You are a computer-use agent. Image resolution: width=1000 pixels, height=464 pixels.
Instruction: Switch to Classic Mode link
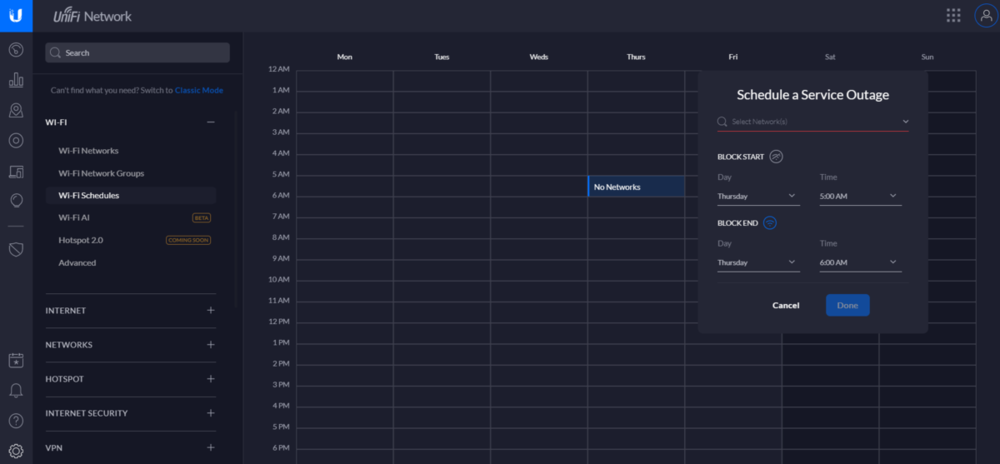click(x=199, y=91)
